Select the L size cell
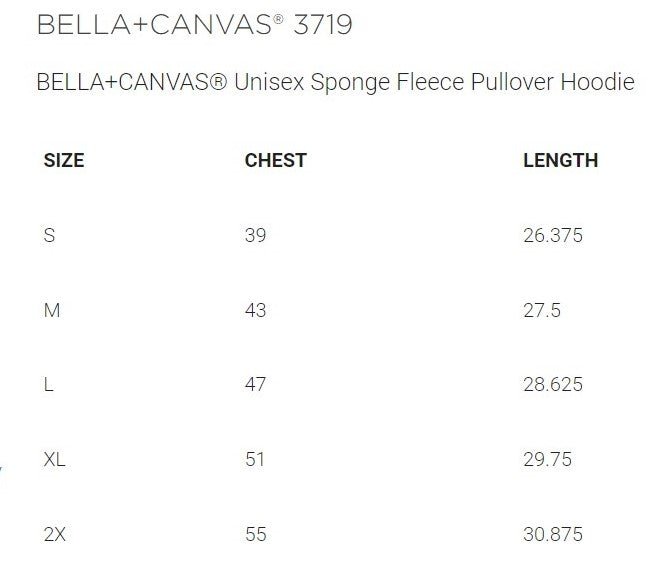 [48, 385]
